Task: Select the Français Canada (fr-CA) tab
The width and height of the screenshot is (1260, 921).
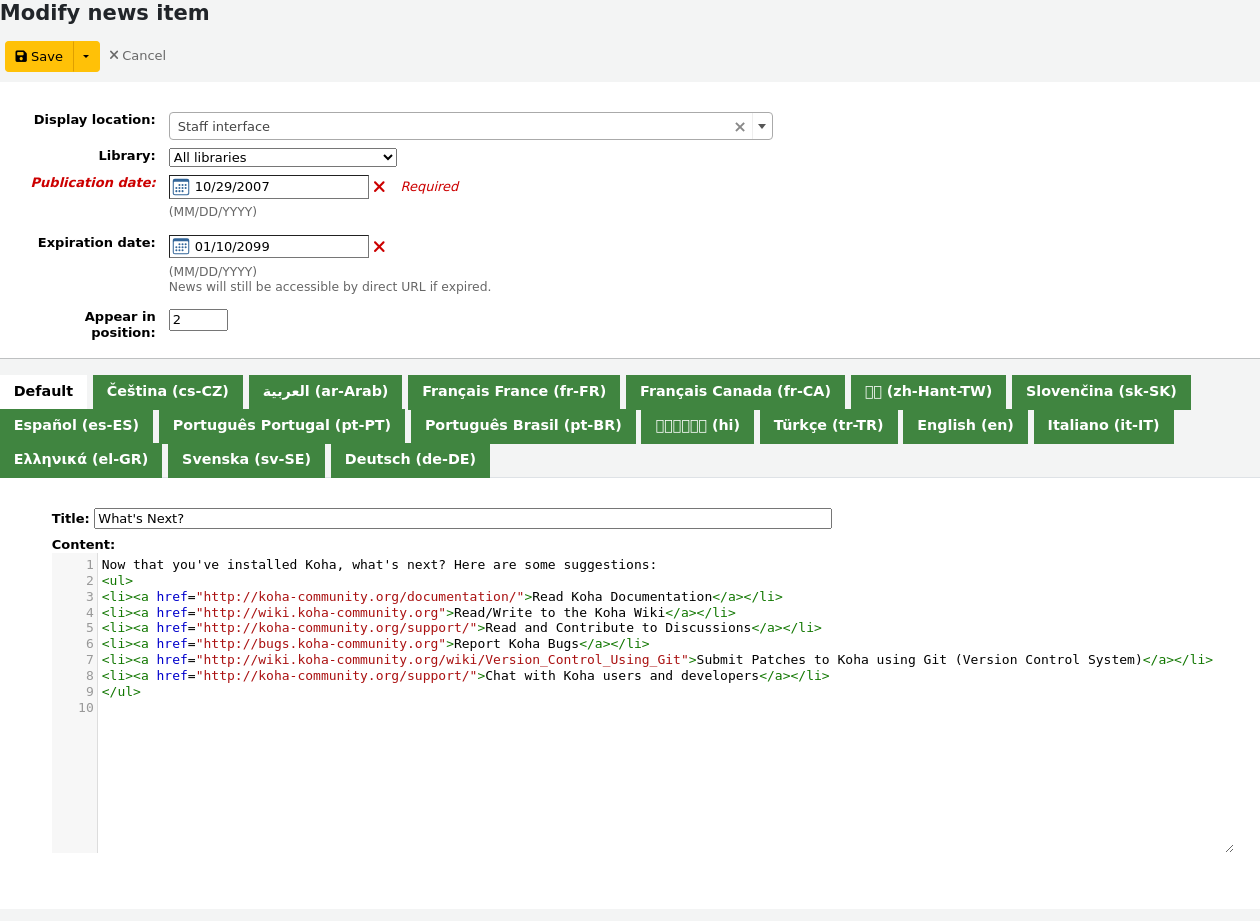Action: (x=735, y=392)
